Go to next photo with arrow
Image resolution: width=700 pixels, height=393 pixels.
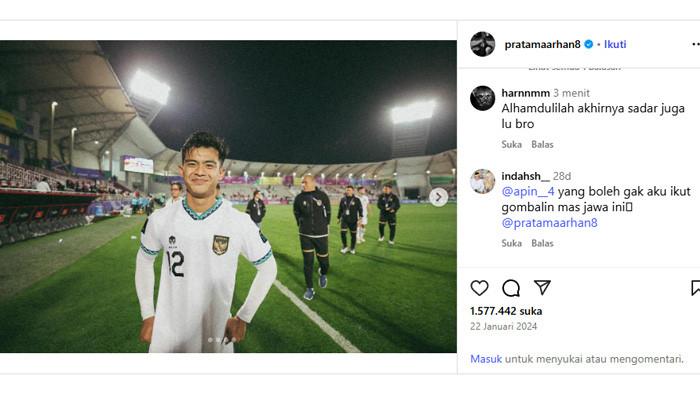(x=438, y=197)
